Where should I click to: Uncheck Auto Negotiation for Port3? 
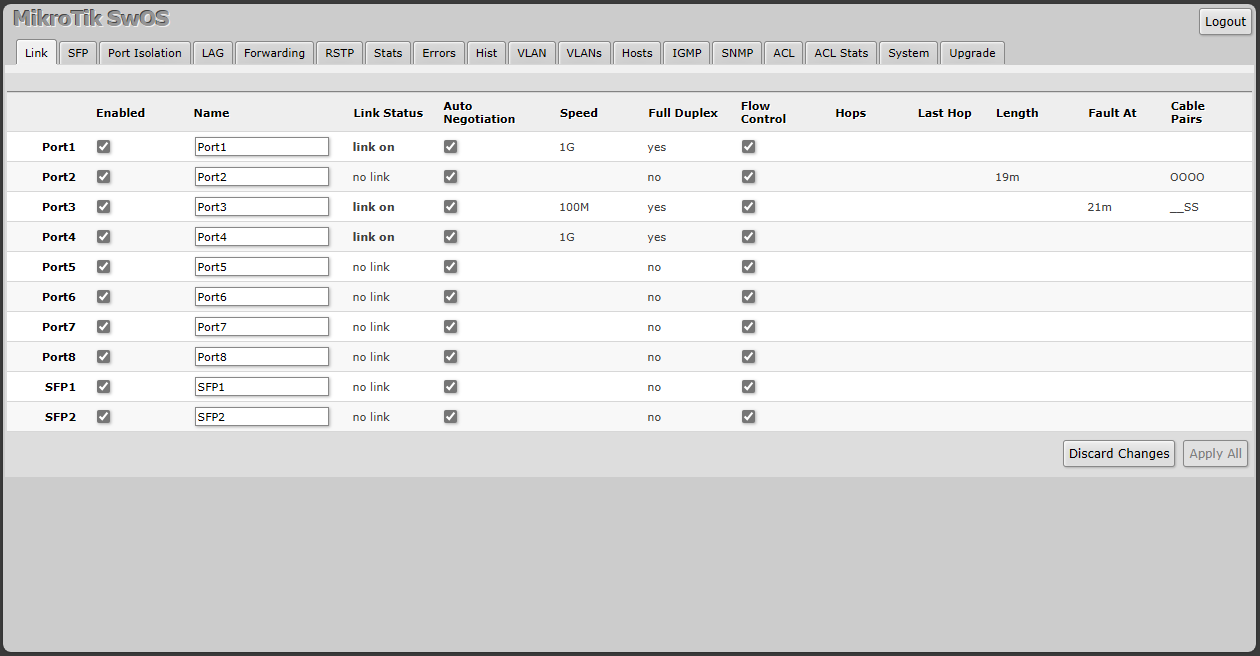point(451,207)
